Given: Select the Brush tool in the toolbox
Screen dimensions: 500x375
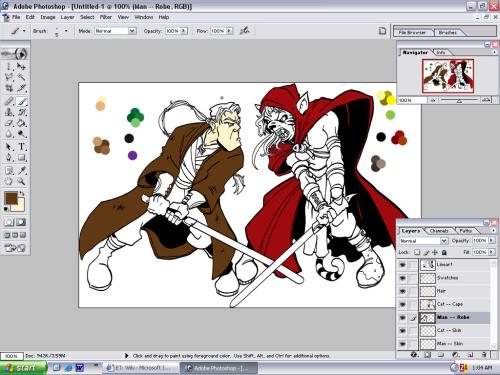Looking at the screenshot, I should point(21,101).
